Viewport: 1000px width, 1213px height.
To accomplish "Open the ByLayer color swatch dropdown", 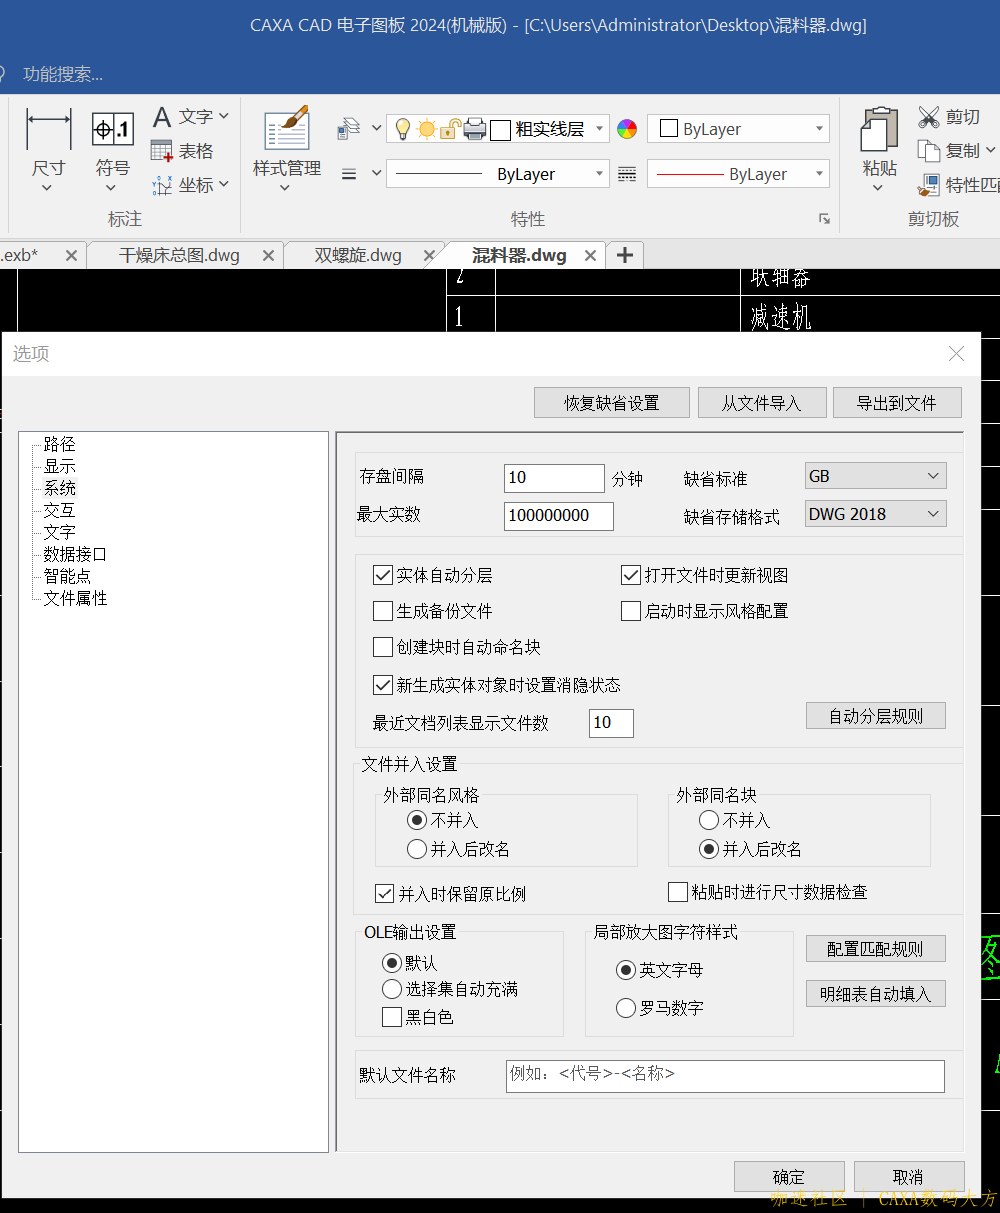I will 738,129.
